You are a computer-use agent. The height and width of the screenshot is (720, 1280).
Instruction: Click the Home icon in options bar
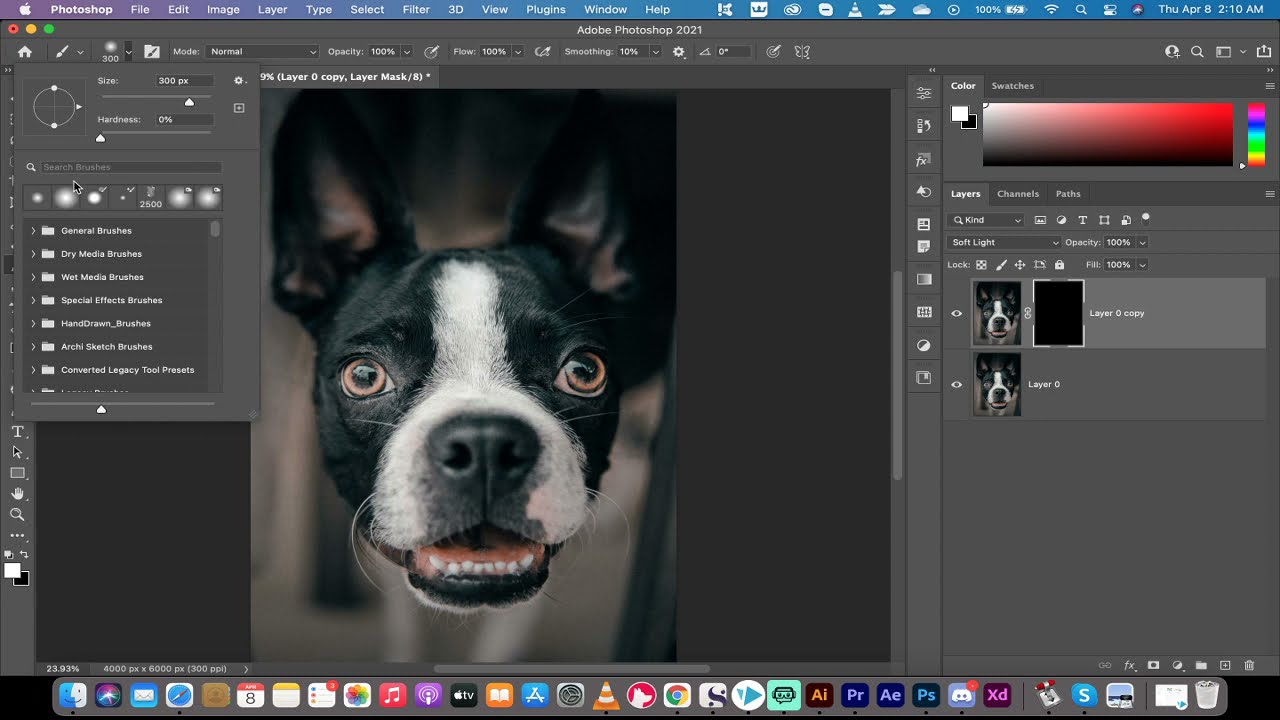coord(25,51)
